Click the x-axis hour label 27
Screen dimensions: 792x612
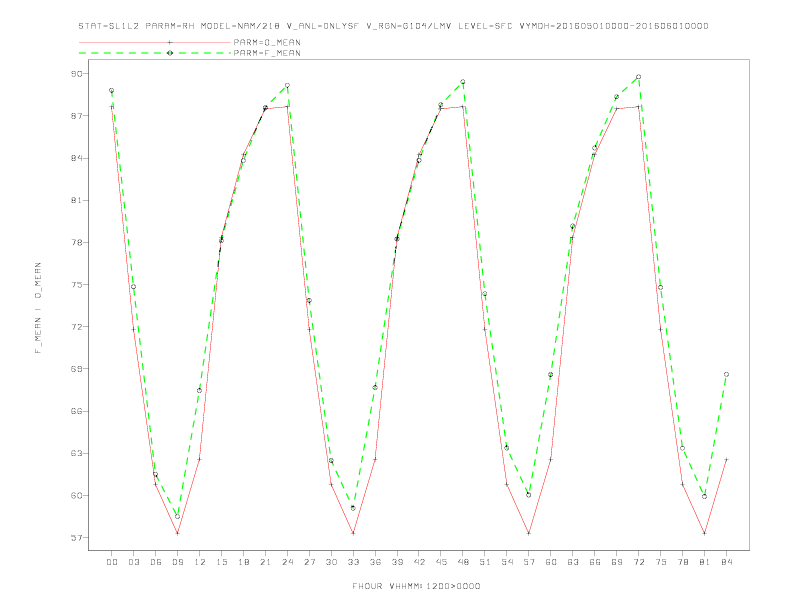pos(309,562)
